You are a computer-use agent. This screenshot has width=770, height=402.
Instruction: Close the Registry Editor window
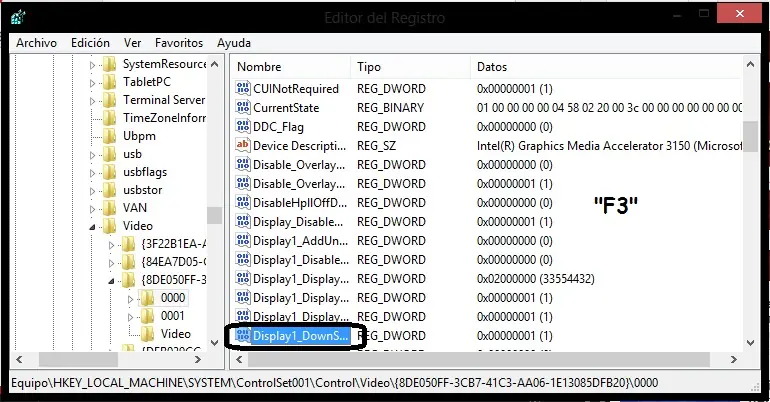[740, 14]
